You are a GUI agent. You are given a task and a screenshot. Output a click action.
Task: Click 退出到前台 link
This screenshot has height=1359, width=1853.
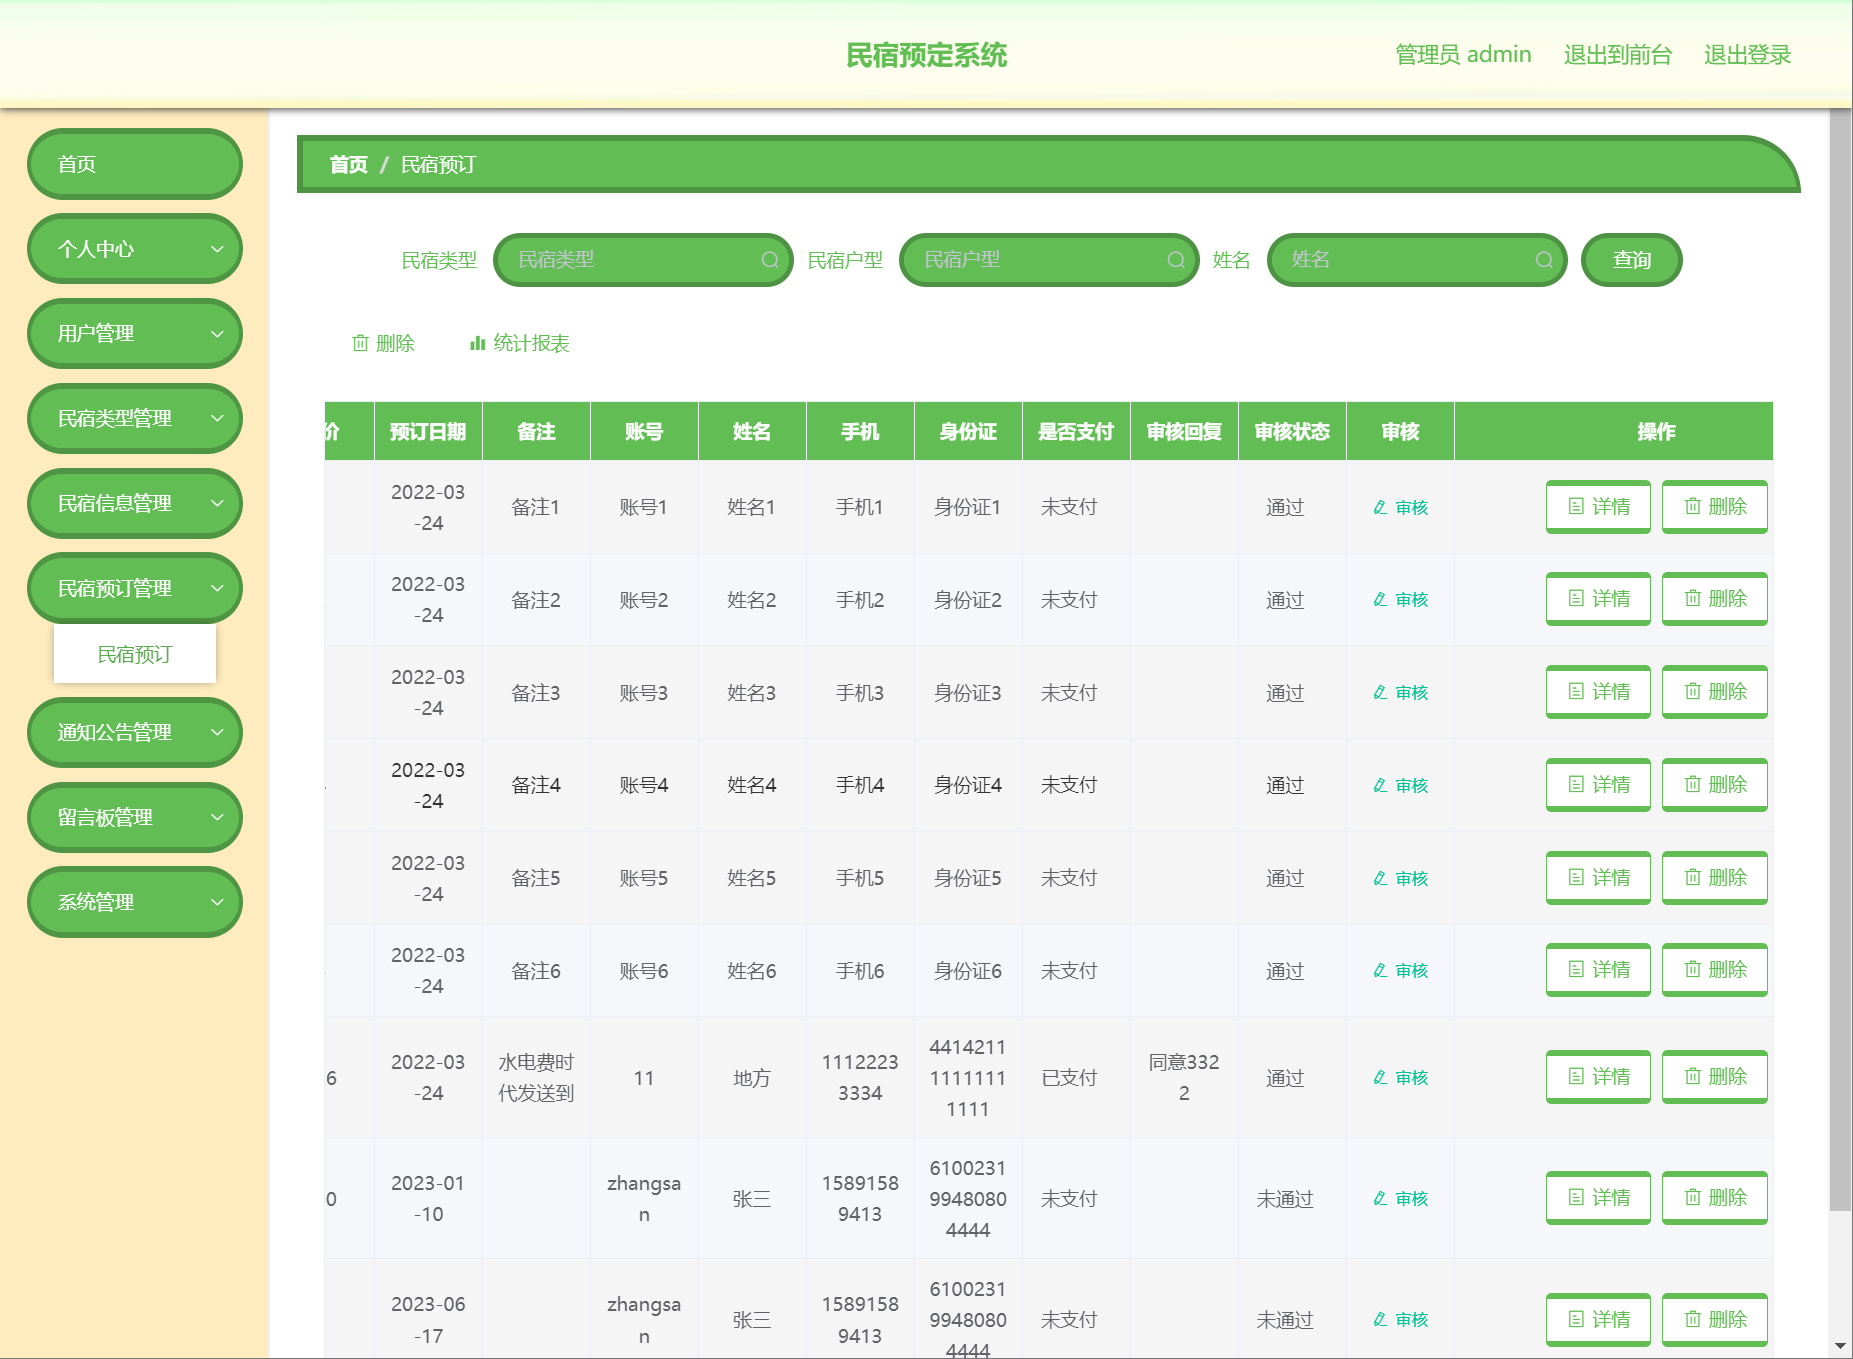1617,55
